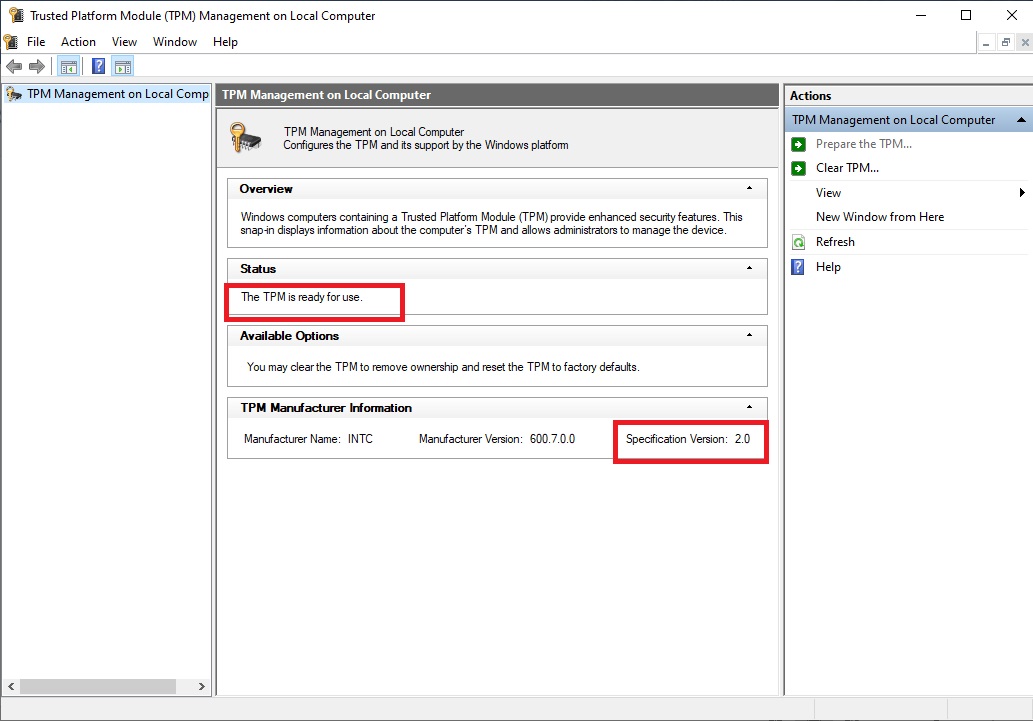Click the Refresh icon in the Actions pane

click(799, 241)
